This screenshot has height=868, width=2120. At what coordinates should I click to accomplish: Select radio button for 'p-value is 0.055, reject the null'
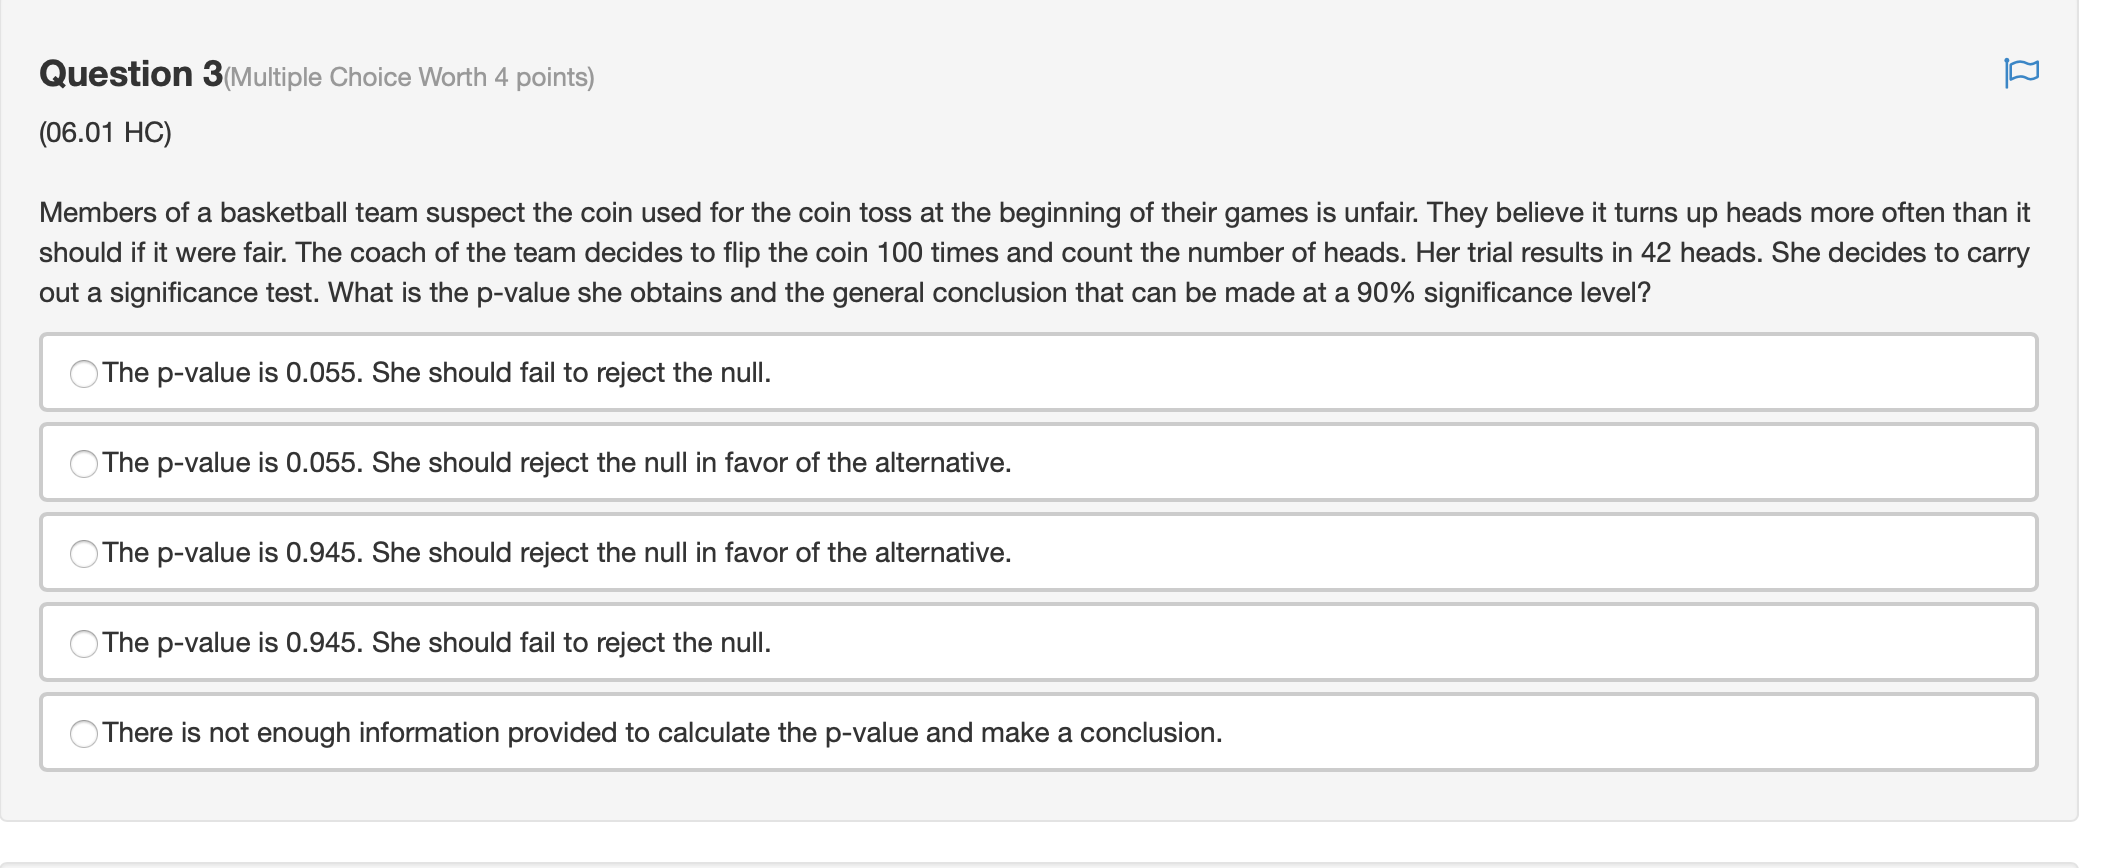(x=83, y=463)
